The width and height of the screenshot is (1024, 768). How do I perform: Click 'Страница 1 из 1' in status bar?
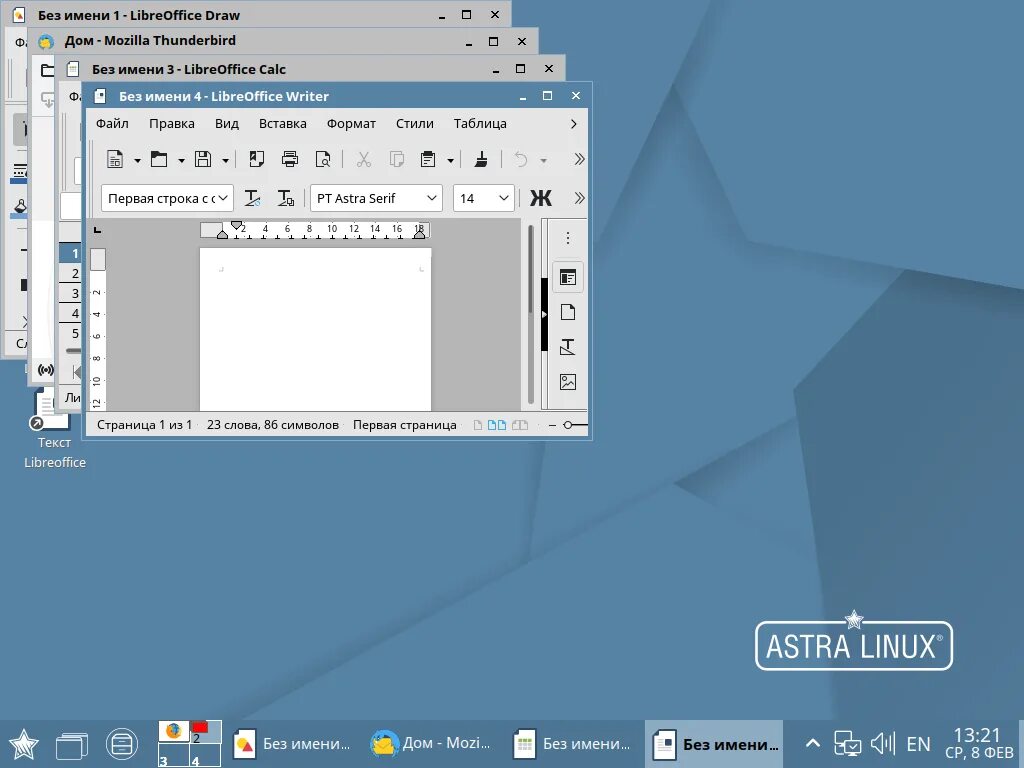144,425
